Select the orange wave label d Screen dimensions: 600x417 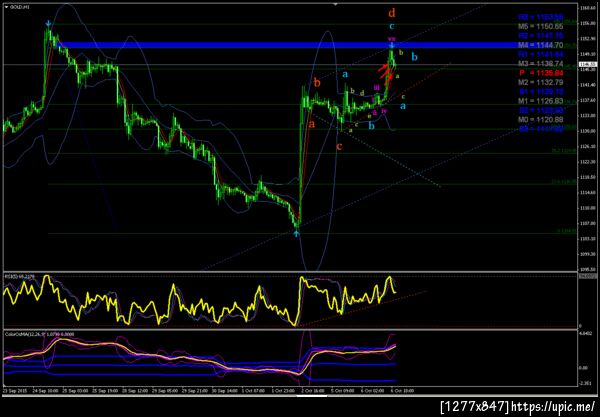(x=391, y=13)
